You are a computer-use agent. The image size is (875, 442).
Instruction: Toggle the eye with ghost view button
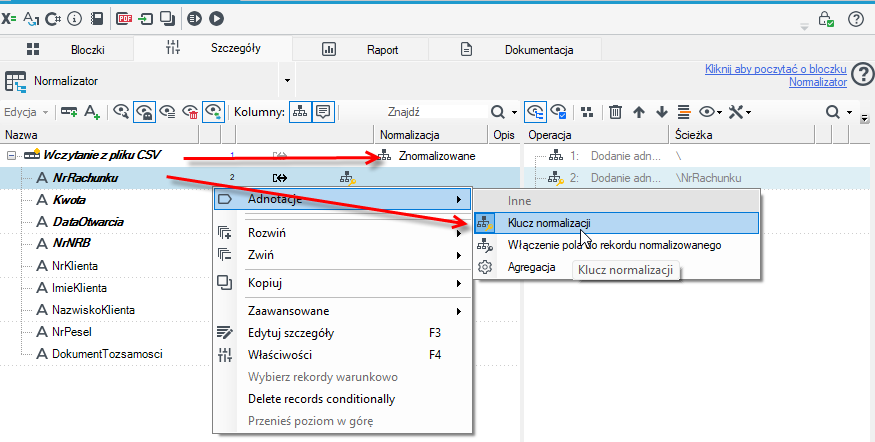pyautogui.click(x=145, y=112)
